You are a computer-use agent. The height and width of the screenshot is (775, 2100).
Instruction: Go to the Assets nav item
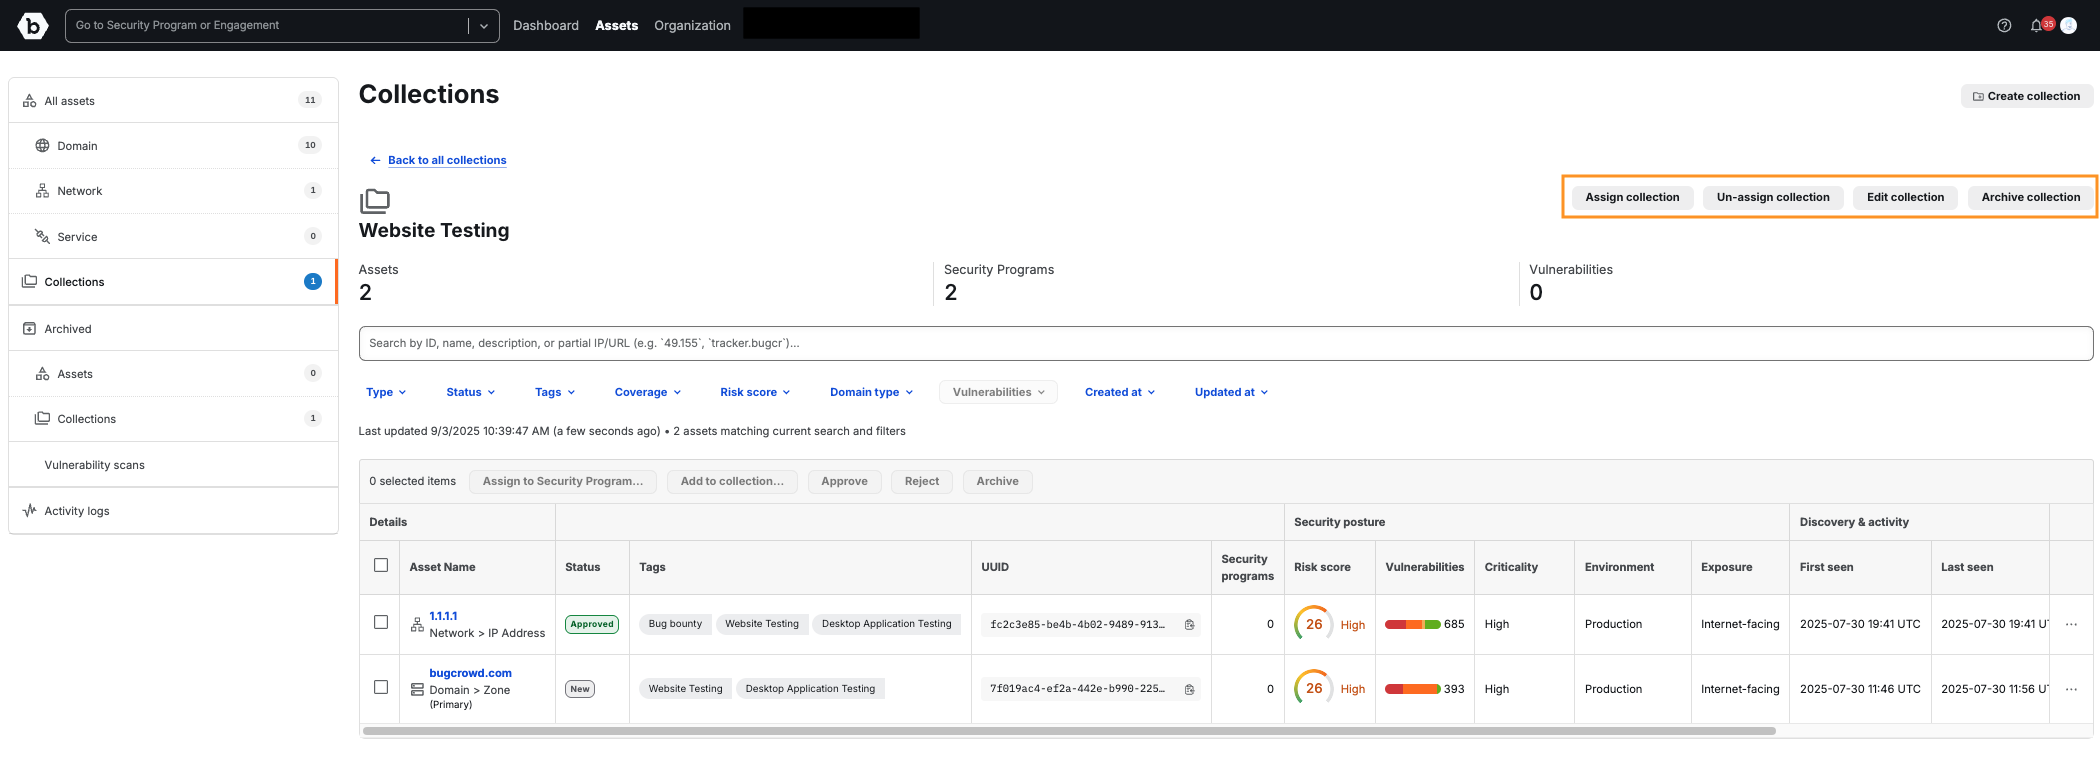pyautogui.click(x=616, y=26)
